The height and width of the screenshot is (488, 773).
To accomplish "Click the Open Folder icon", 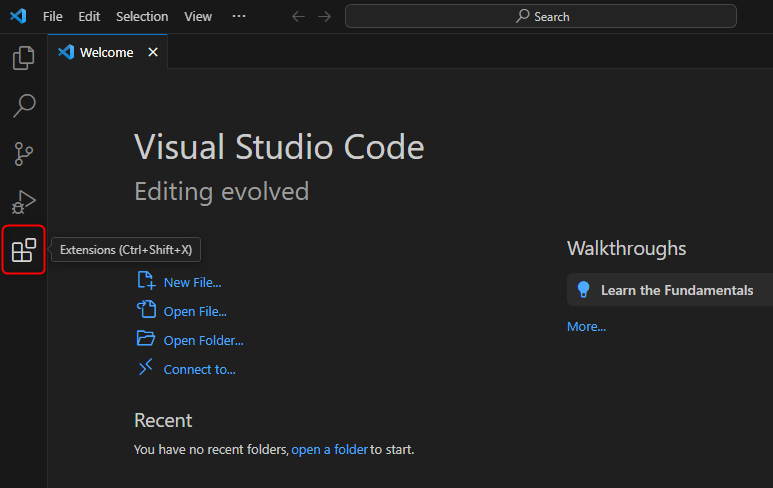I will click(x=146, y=339).
